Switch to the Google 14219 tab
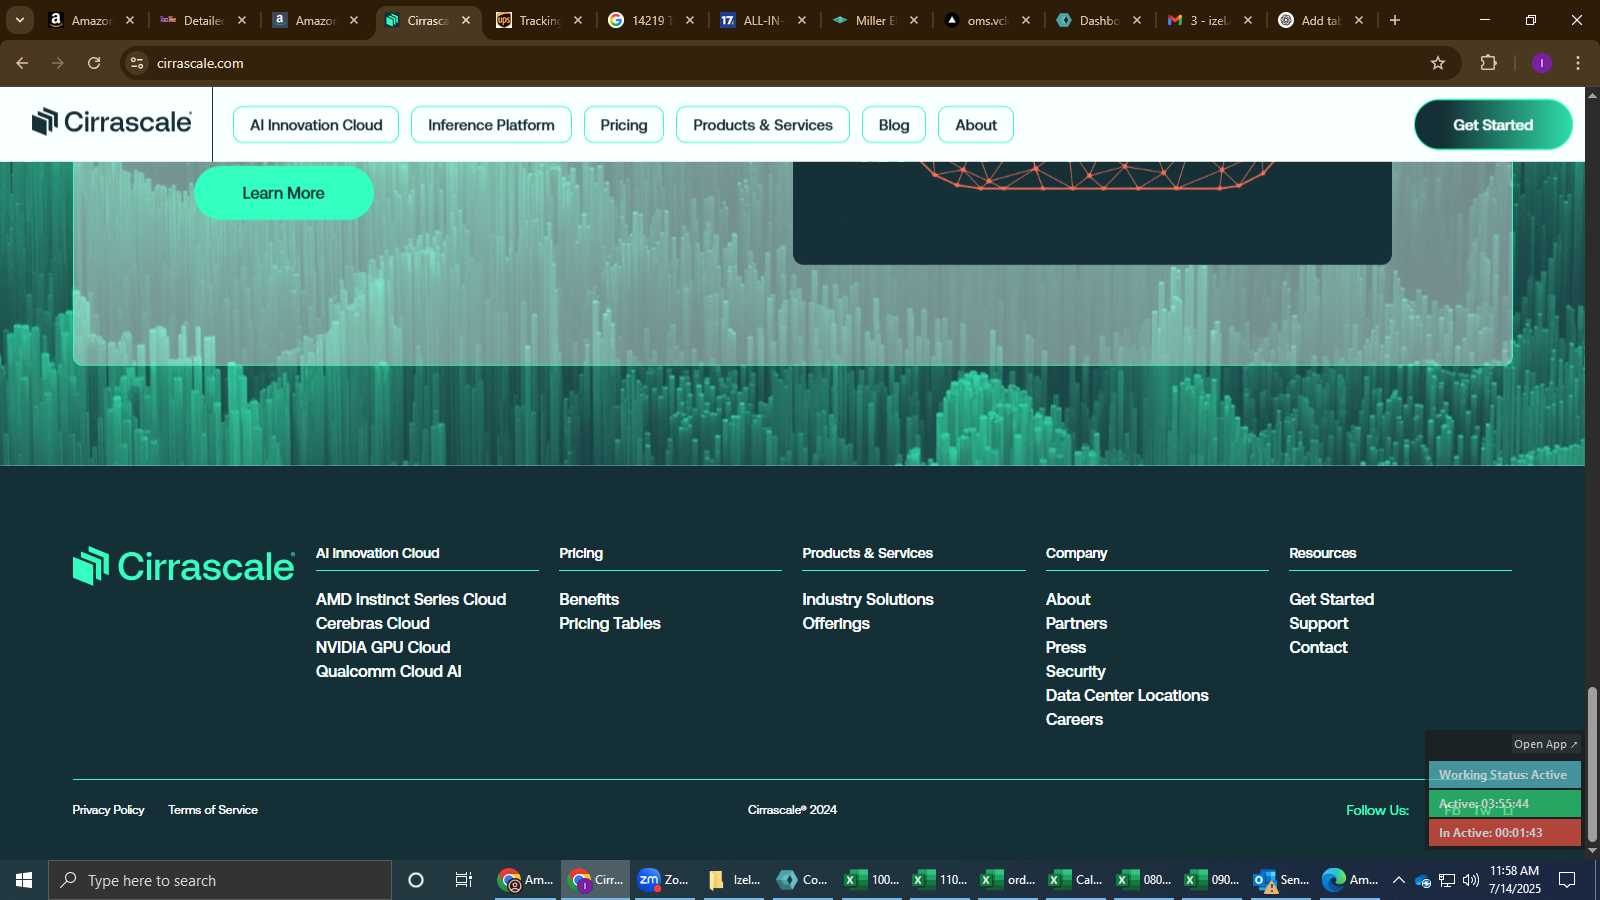1600x900 pixels. coord(652,20)
